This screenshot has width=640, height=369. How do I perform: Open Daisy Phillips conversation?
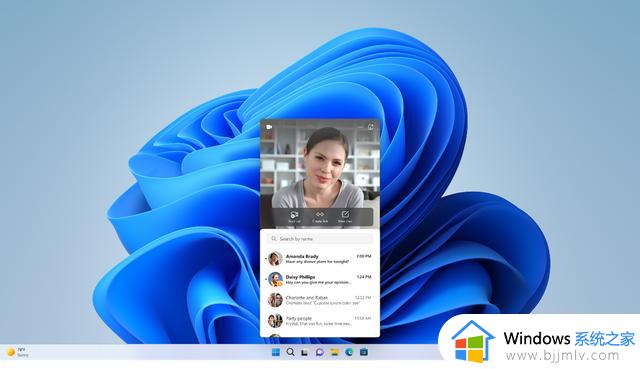tap(320, 279)
